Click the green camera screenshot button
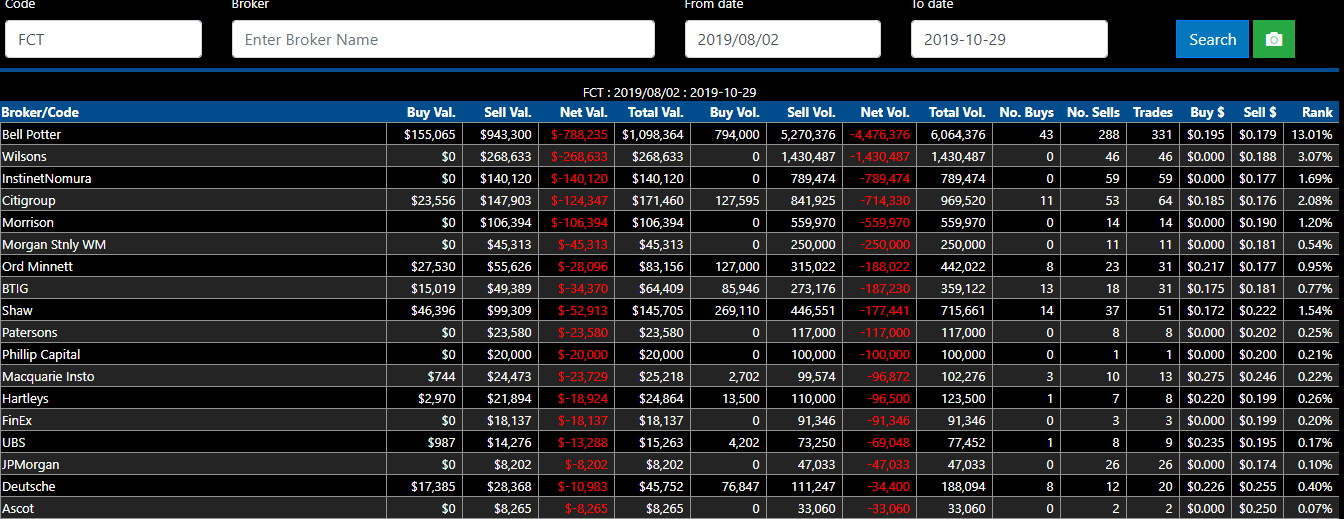The height and width of the screenshot is (519, 1344). coord(1274,39)
